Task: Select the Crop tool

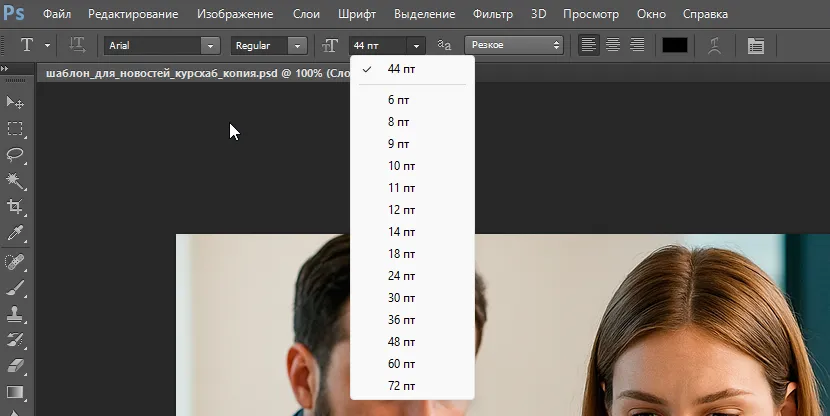Action: point(15,206)
